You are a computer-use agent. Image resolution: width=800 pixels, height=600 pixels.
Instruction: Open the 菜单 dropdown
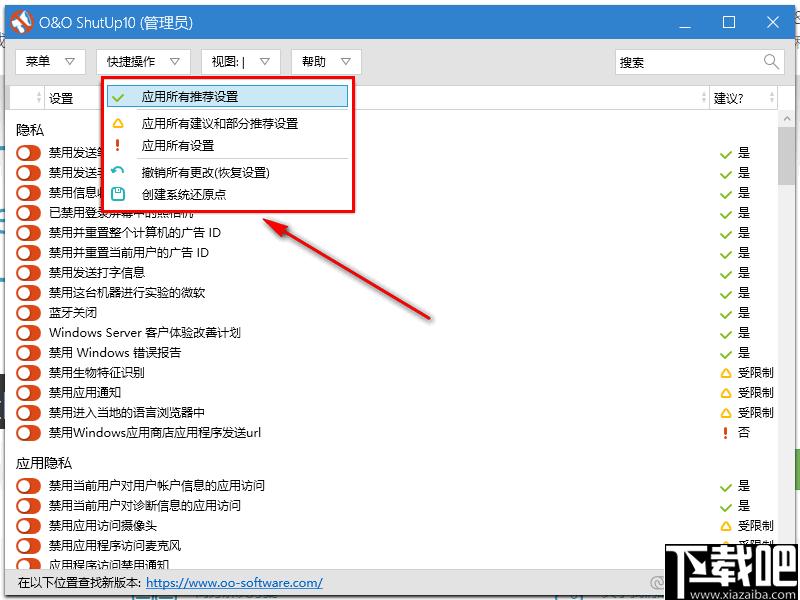(50, 62)
